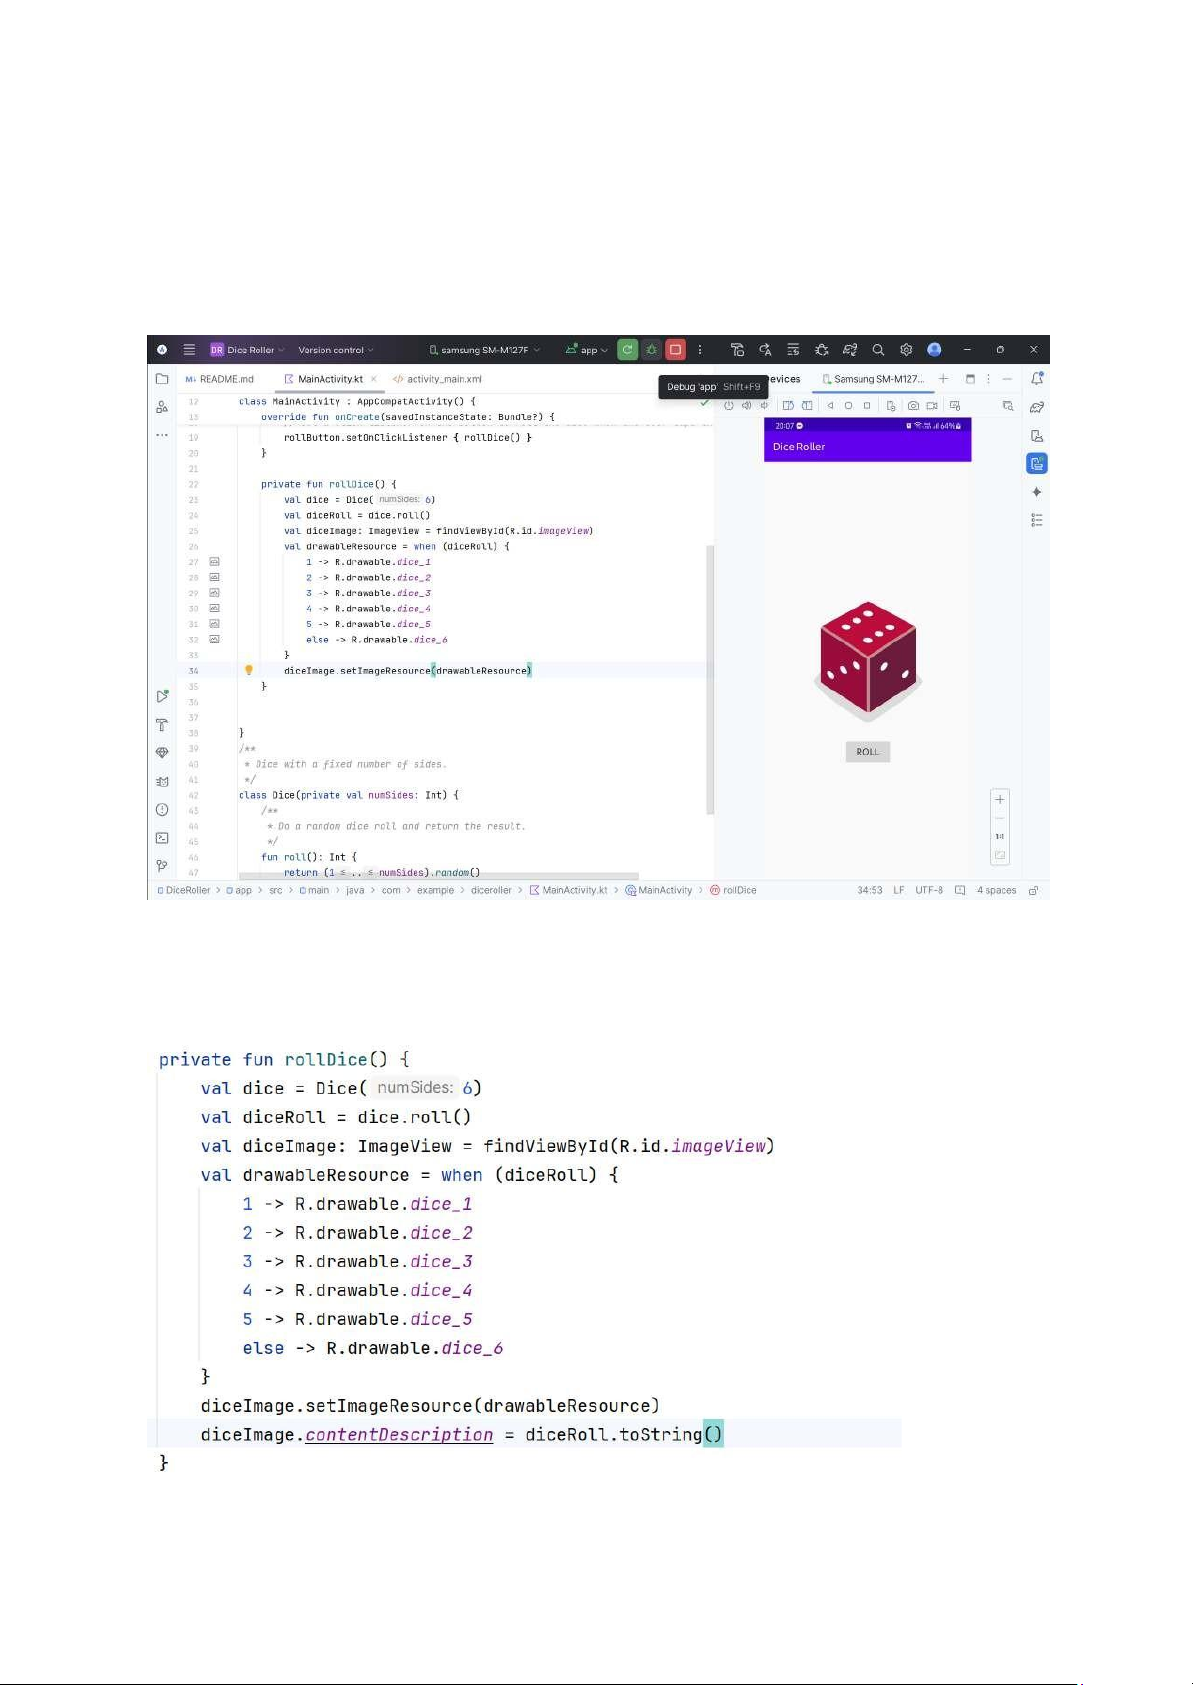Open the samsung SM-M127F device selector
Image resolution: width=1193 pixels, height=1685 pixels.
tap(484, 350)
